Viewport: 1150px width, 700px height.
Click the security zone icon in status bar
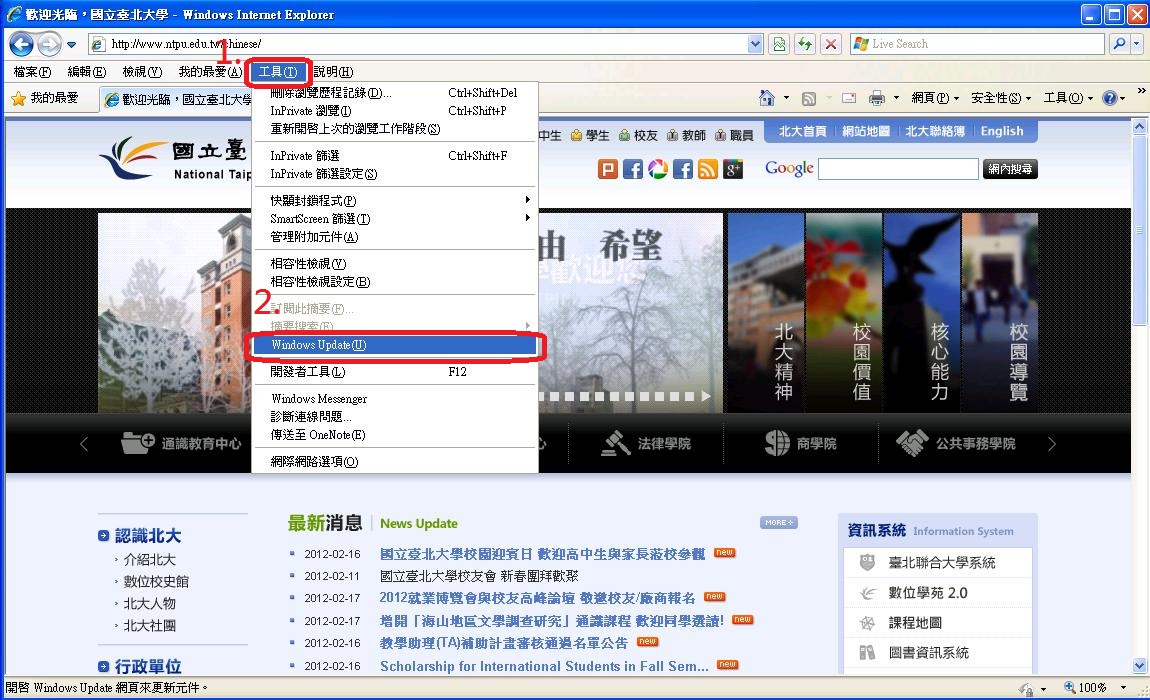click(x=1026, y=688)
